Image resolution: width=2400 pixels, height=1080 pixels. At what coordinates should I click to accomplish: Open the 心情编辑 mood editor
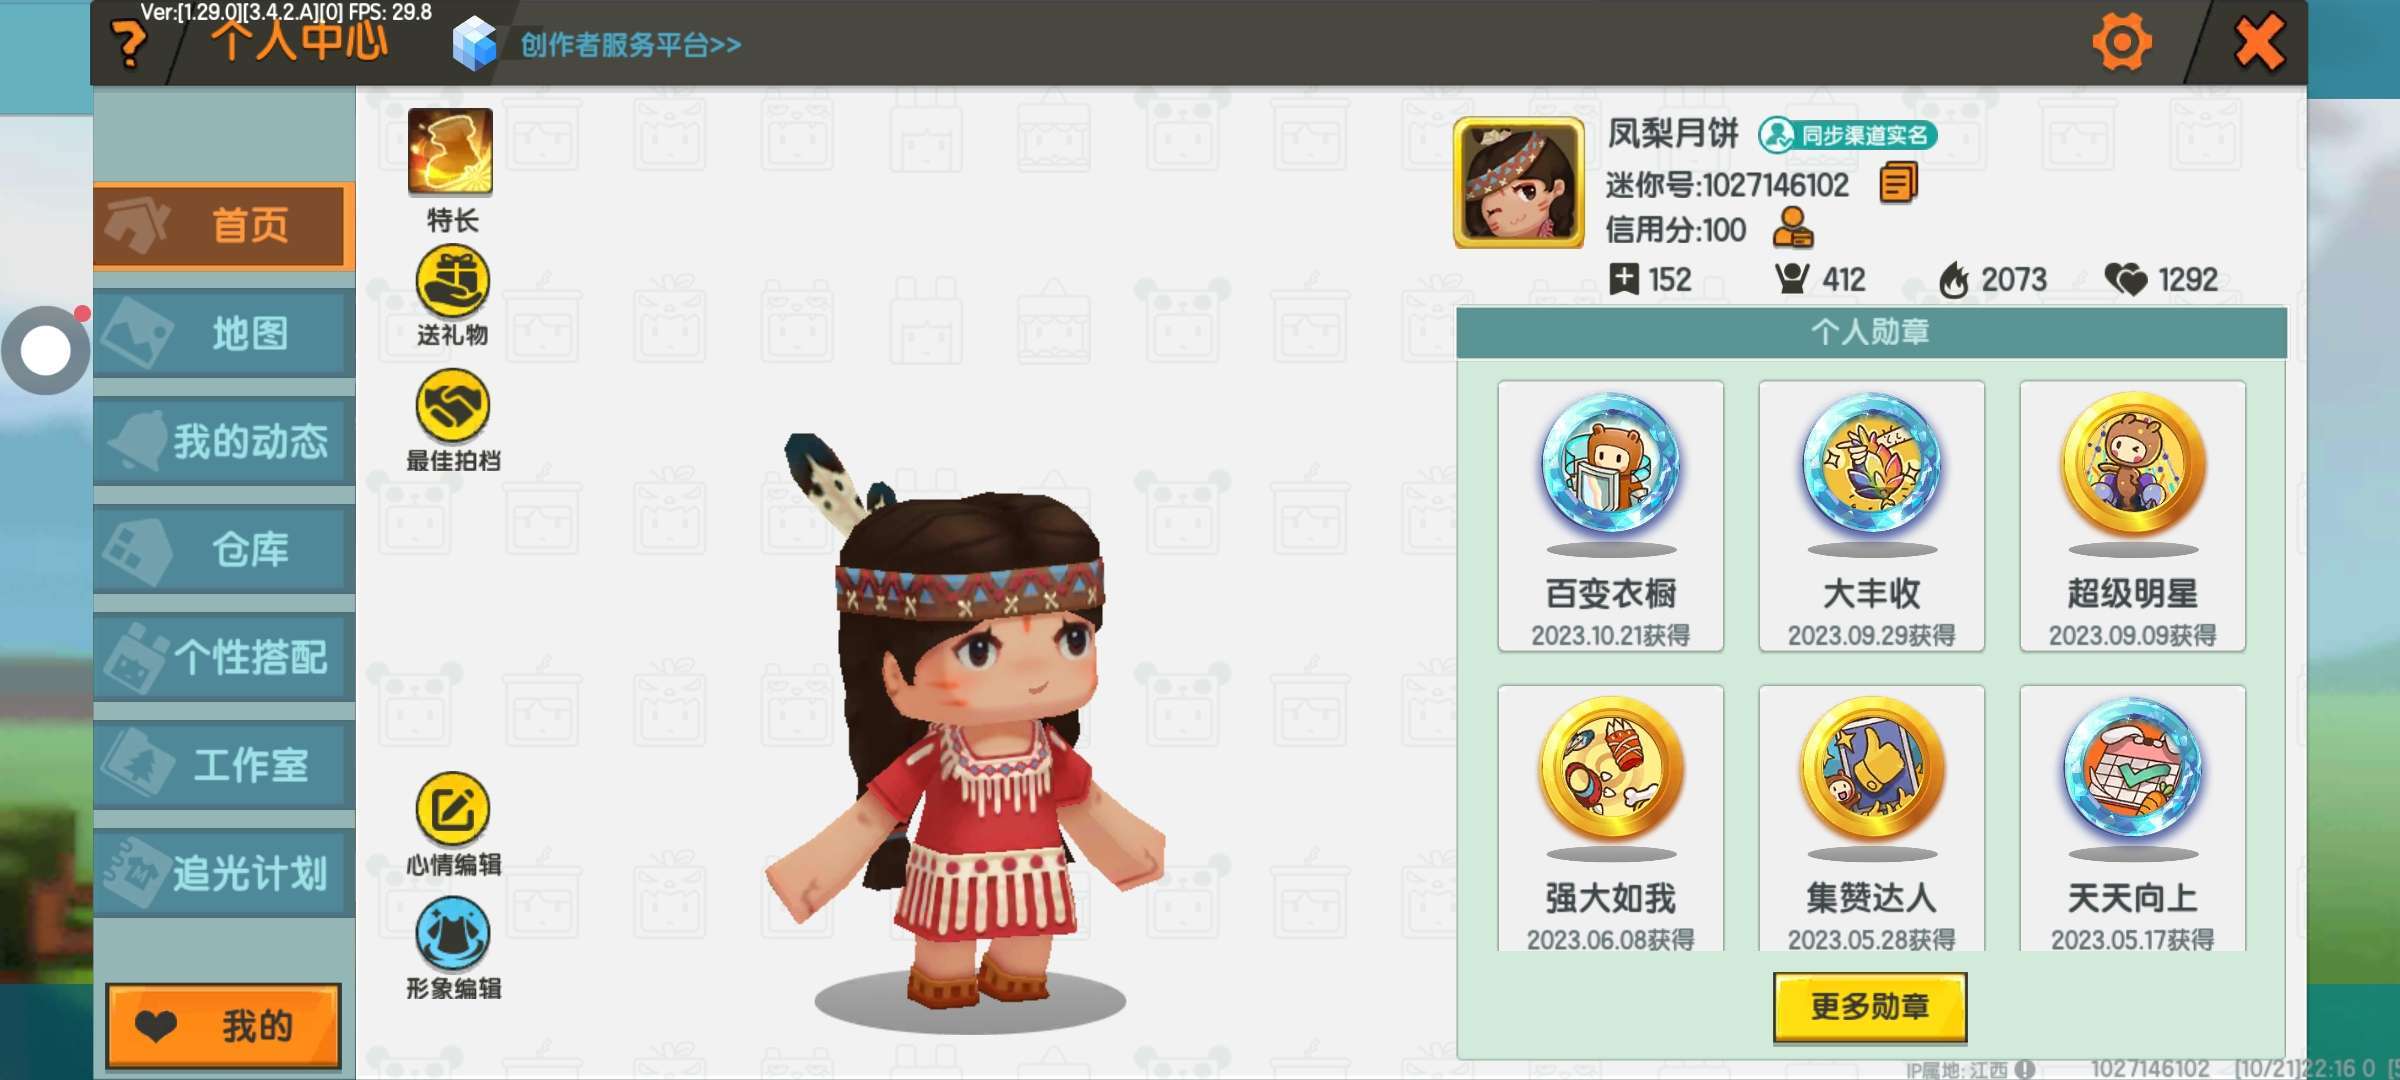click(452, 810)
